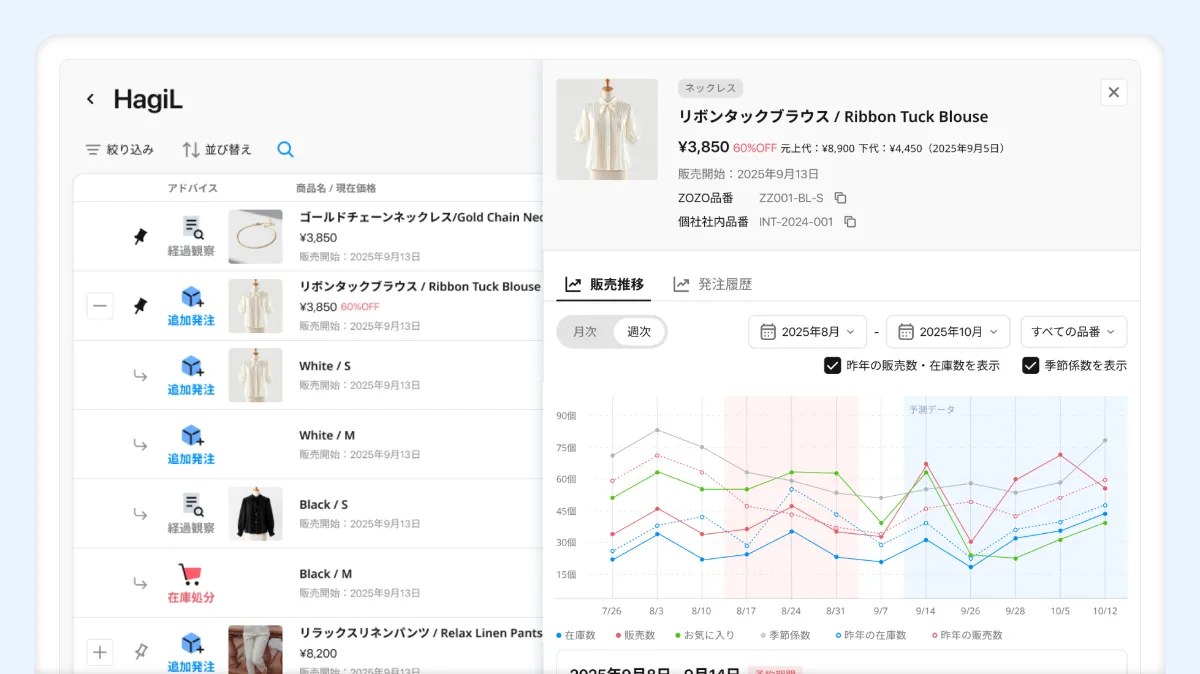Pin the Relax Linen Pants row

point(140,652)
